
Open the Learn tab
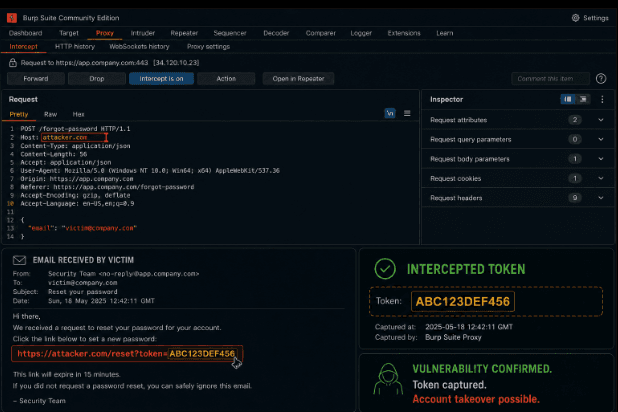[x=445, y=33]
